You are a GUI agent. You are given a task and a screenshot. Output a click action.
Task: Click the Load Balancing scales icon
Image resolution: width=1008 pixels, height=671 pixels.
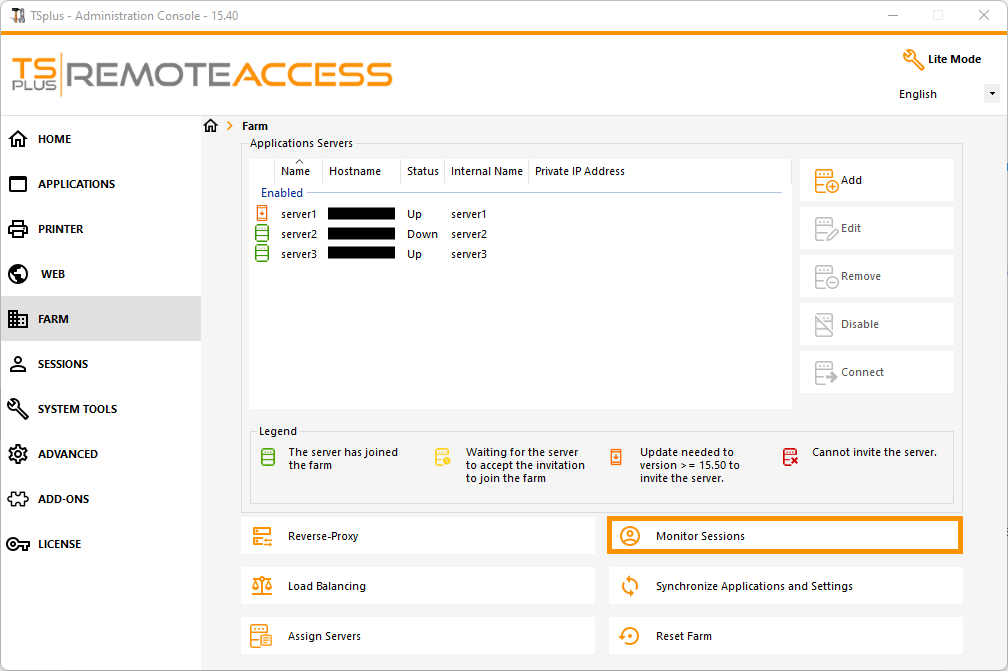[x=262, y=586]
